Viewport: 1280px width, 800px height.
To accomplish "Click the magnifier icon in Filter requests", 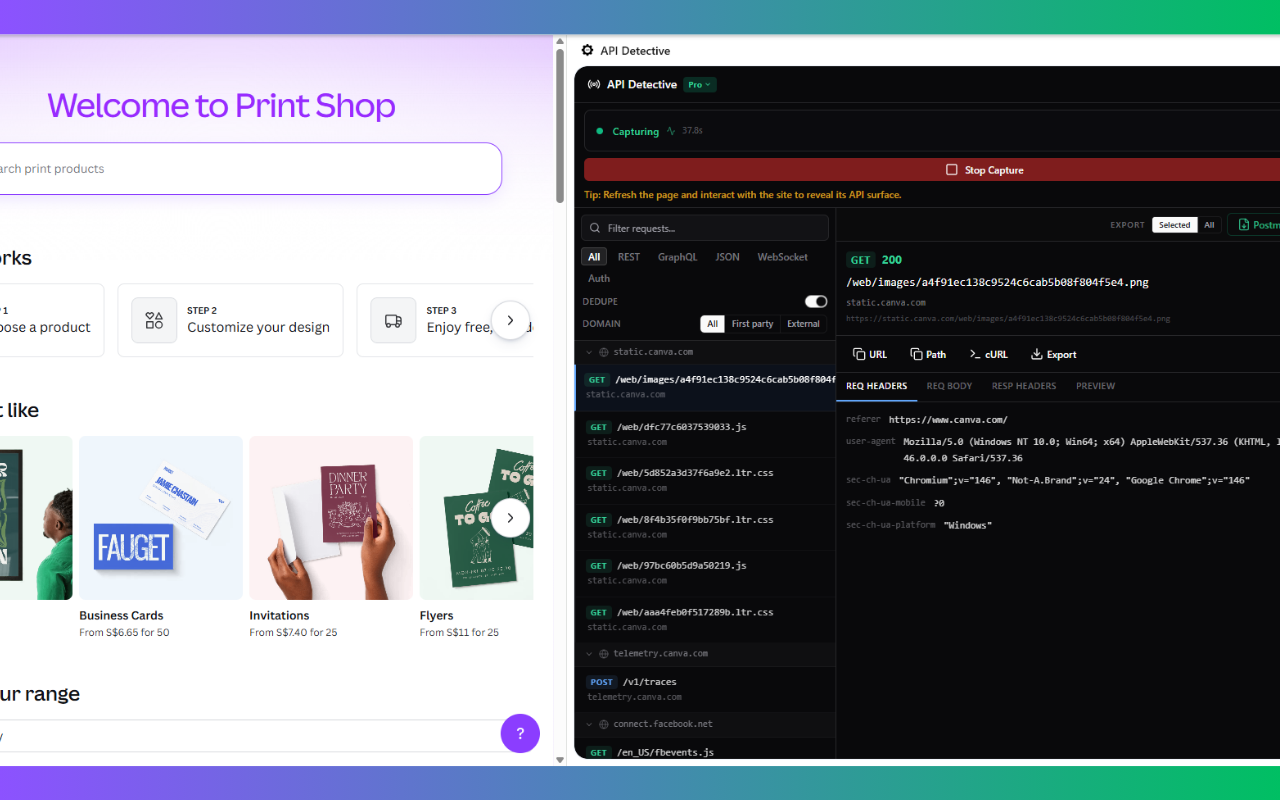I will (595, 228).
